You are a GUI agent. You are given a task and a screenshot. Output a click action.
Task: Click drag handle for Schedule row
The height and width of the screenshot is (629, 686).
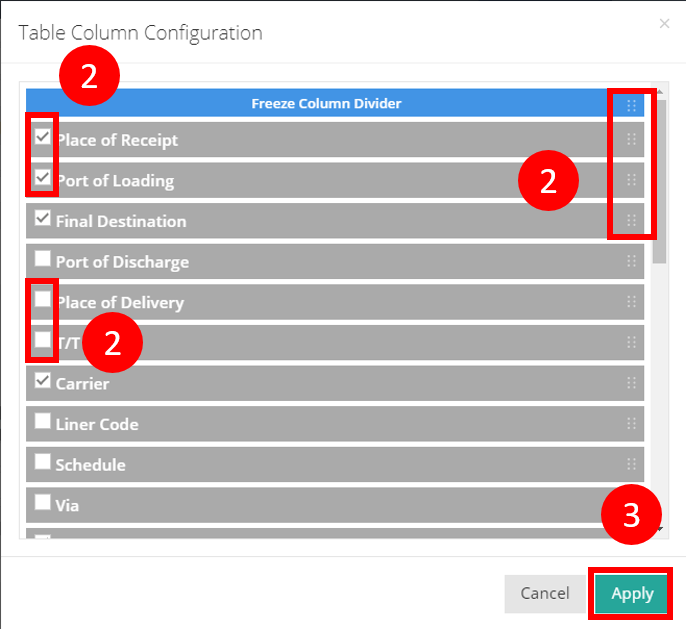click(631, 464)
